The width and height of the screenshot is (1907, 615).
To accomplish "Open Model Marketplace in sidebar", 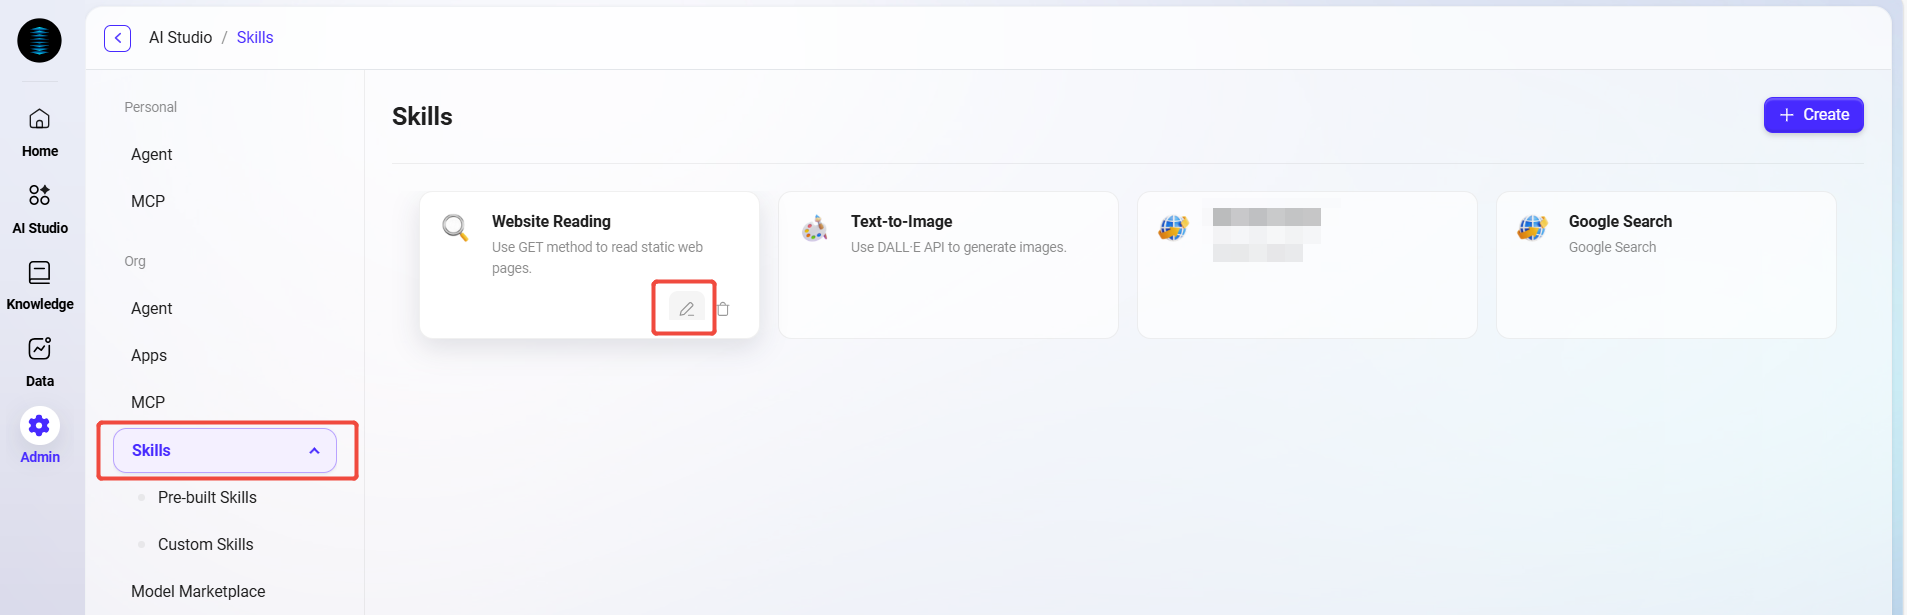I will tap(198, 592).
